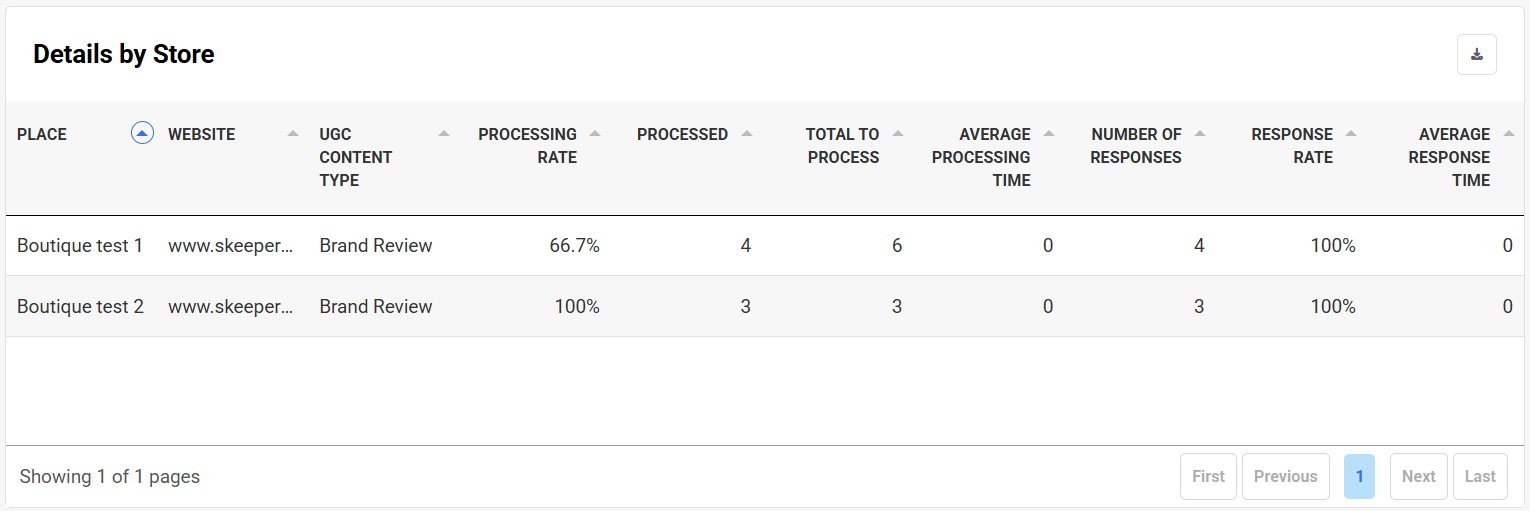1530x511 pixels.
Task: Click Boutique test 2 website link
Action: 230,307
